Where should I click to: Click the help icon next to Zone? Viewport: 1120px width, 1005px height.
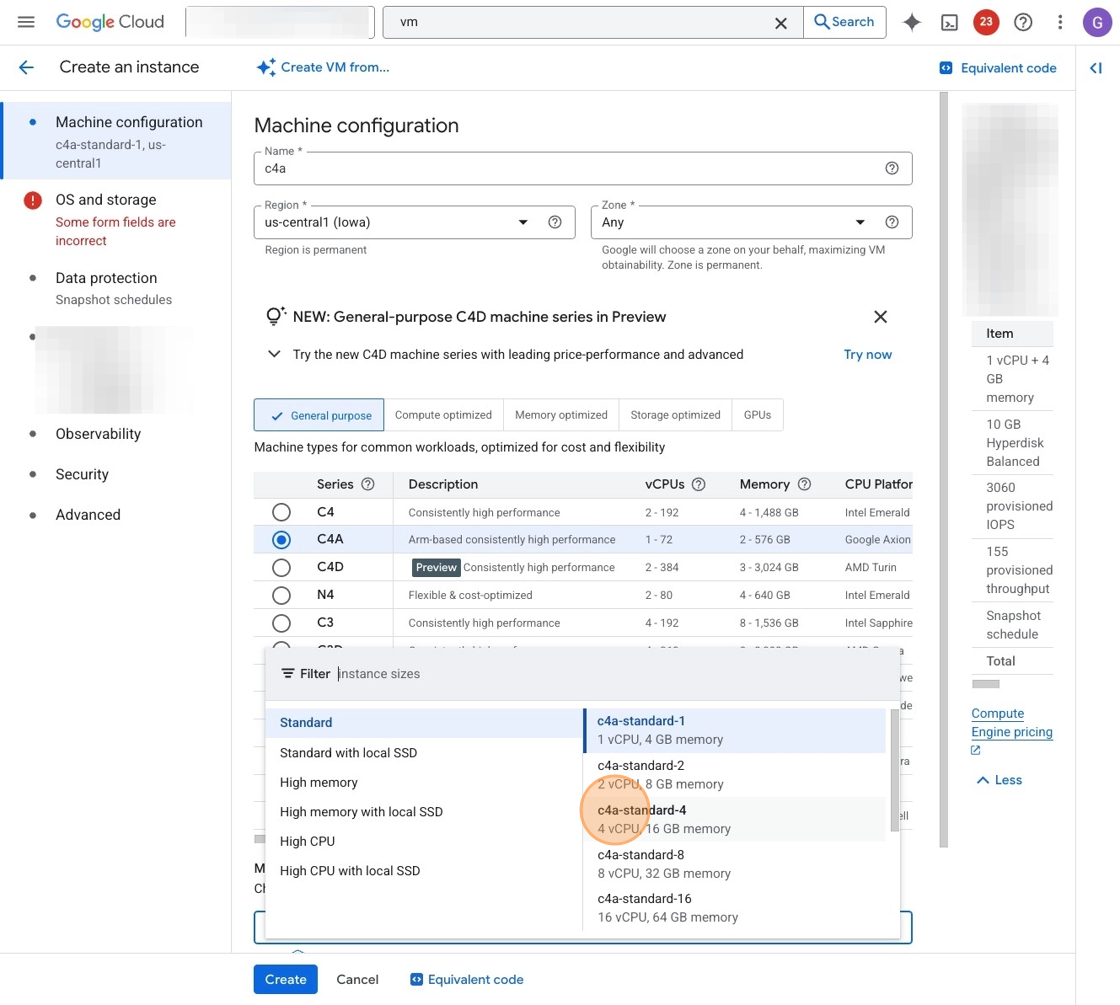[x=891, y=221]
